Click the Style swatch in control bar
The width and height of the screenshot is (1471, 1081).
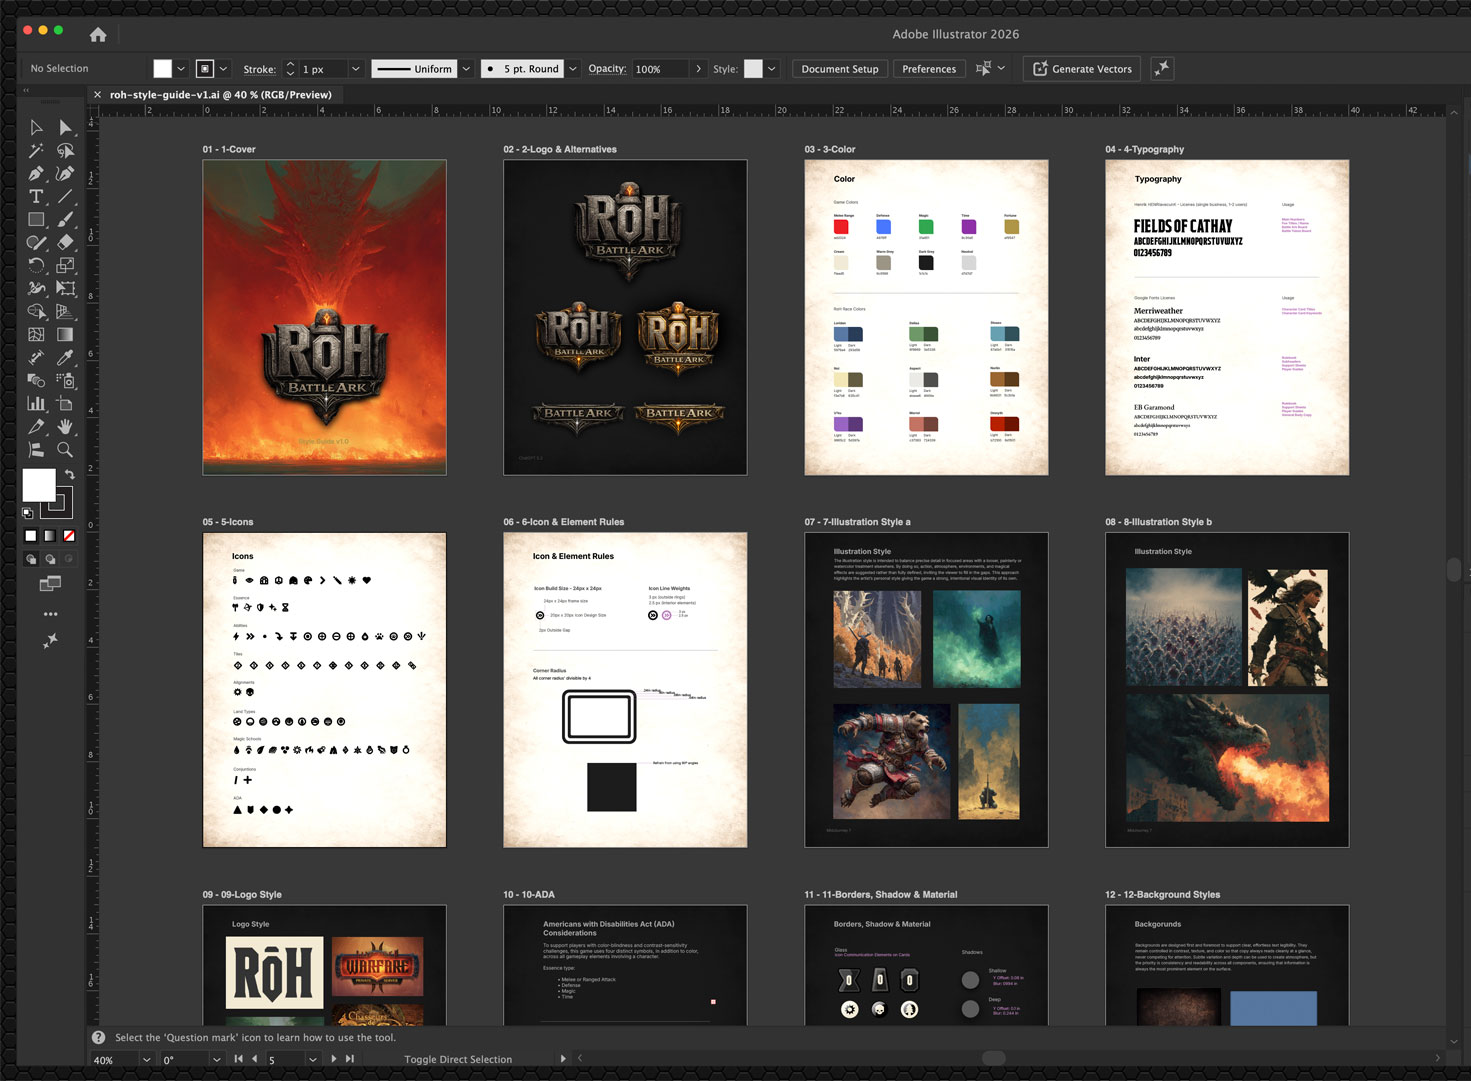(753, 69)
